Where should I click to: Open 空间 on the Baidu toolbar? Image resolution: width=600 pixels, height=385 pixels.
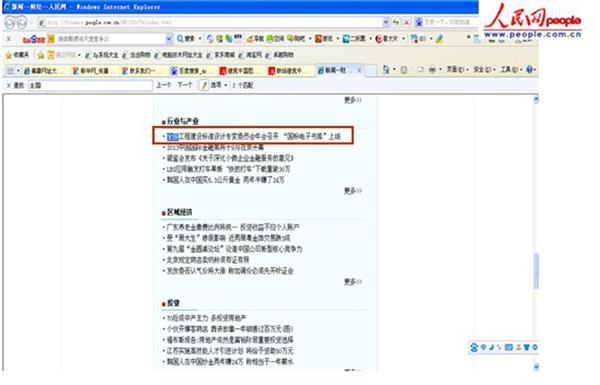[x=275, y=39]
